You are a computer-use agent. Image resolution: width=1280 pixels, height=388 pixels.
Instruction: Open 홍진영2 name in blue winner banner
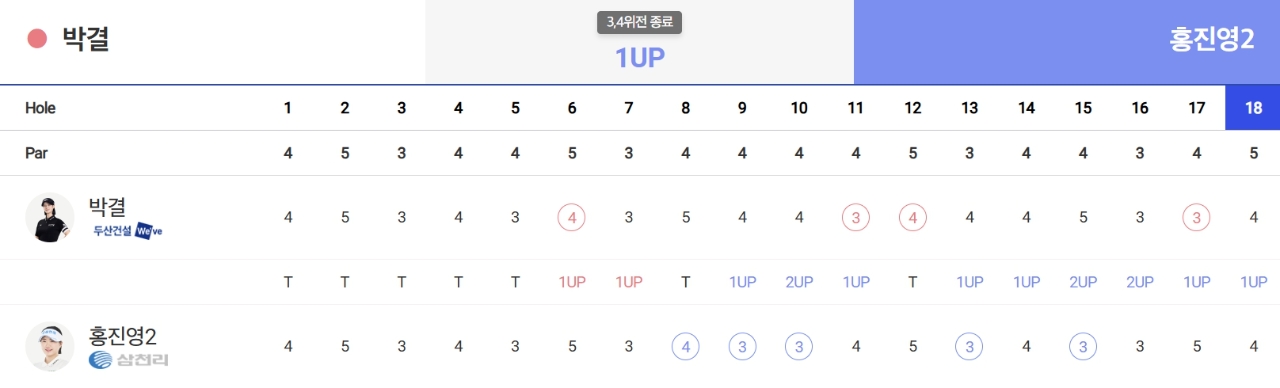pos(1212,39)
